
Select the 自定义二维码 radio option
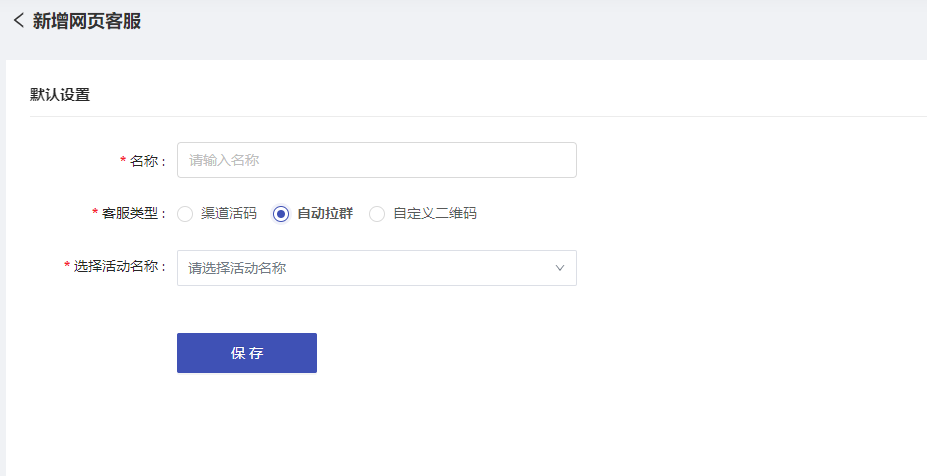[377, 214]
